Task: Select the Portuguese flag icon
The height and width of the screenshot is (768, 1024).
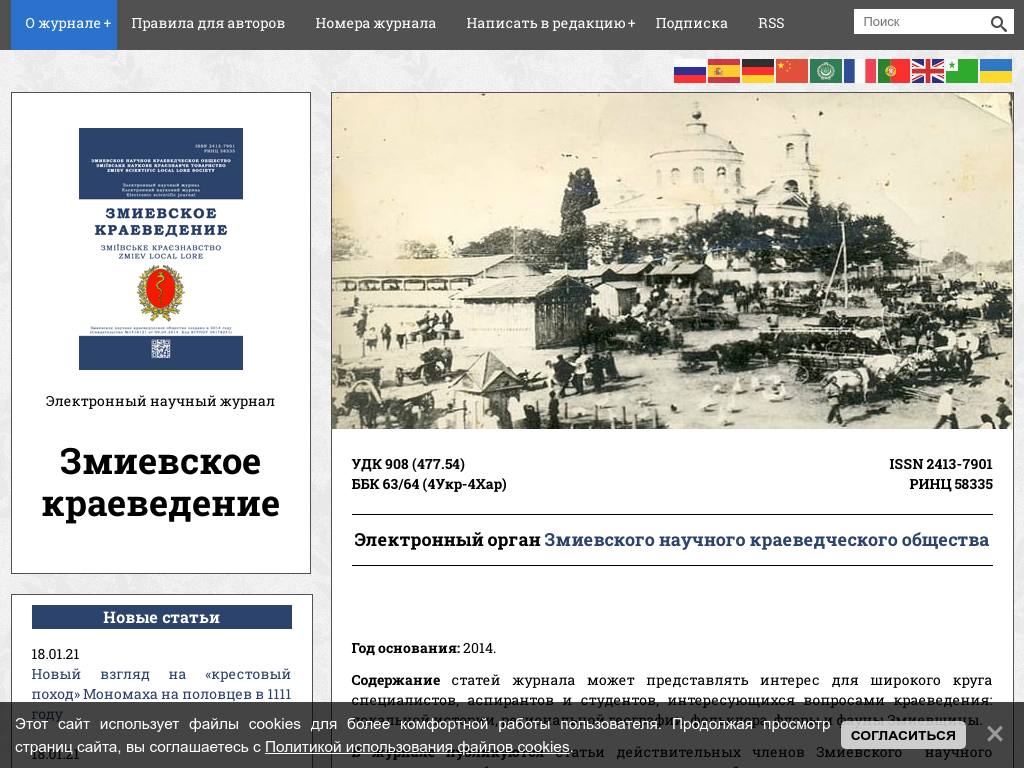Action: coord(893,71)
